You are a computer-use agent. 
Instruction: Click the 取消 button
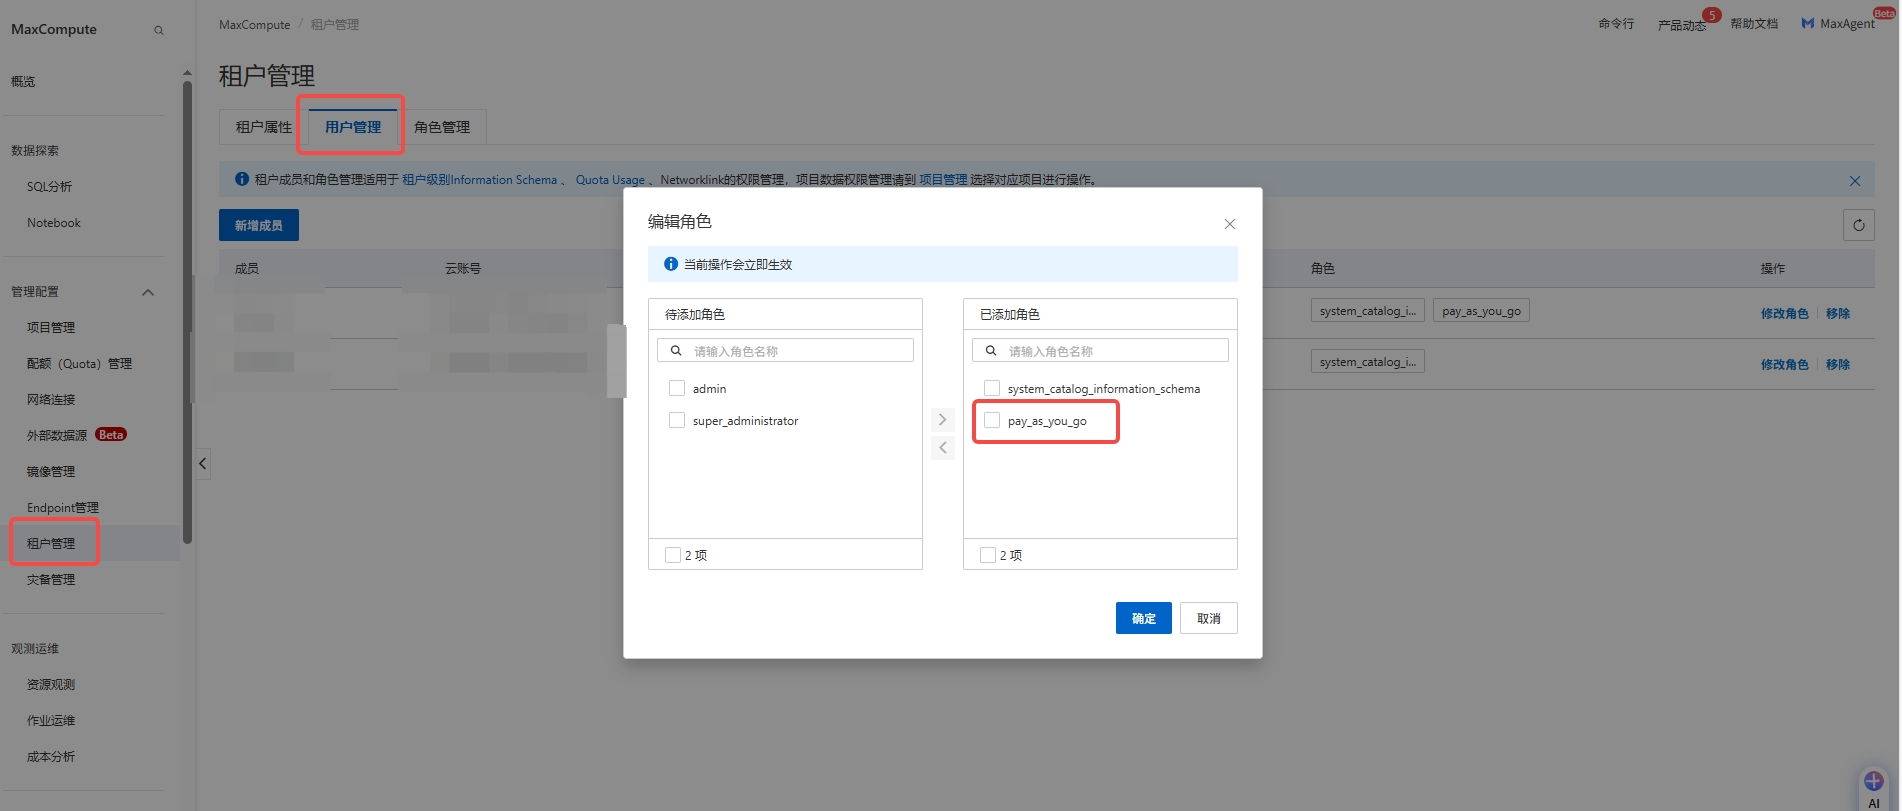1208,618
